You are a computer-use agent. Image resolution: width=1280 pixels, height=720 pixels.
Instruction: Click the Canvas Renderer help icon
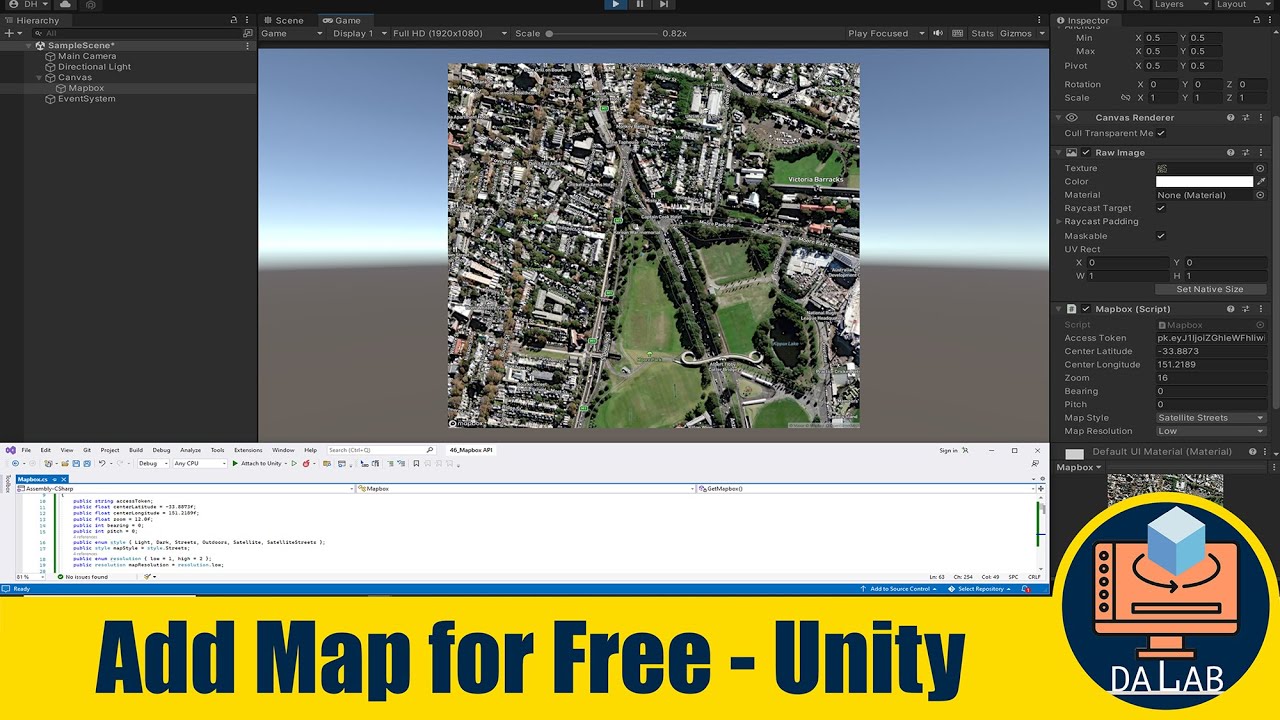(x=1231, y=117)
